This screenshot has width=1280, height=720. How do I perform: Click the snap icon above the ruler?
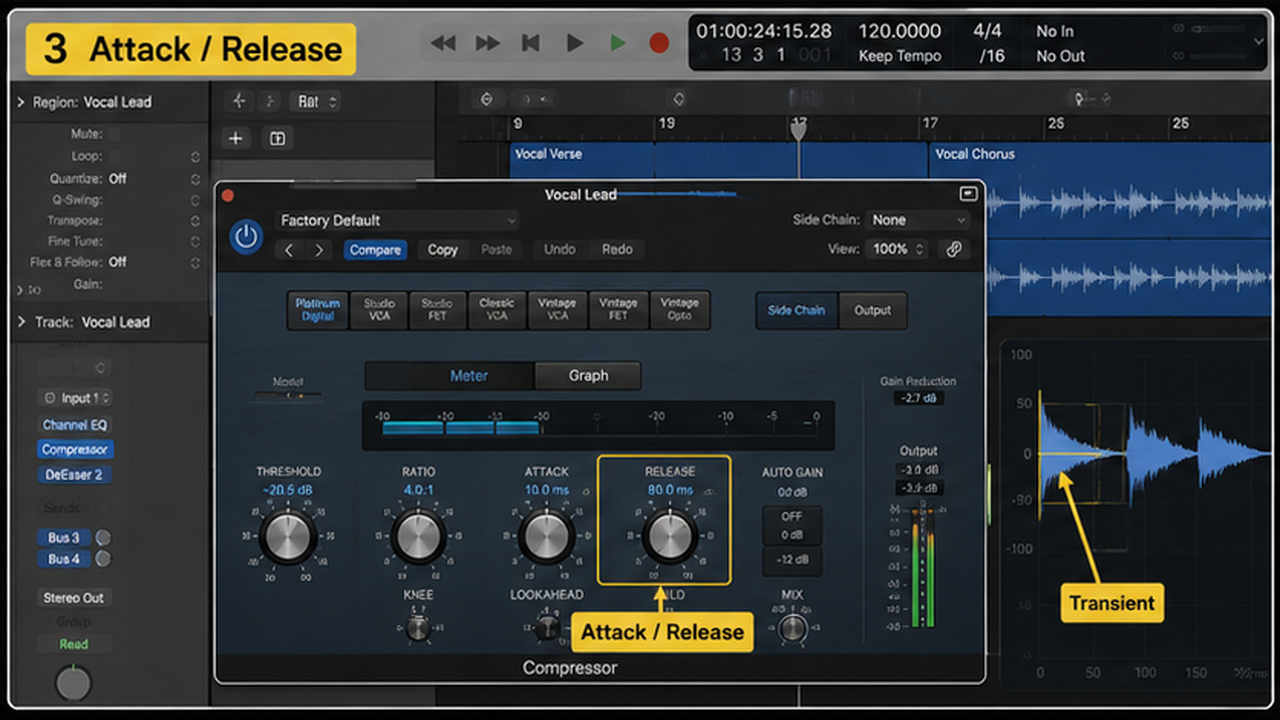(x=487, y=99)
